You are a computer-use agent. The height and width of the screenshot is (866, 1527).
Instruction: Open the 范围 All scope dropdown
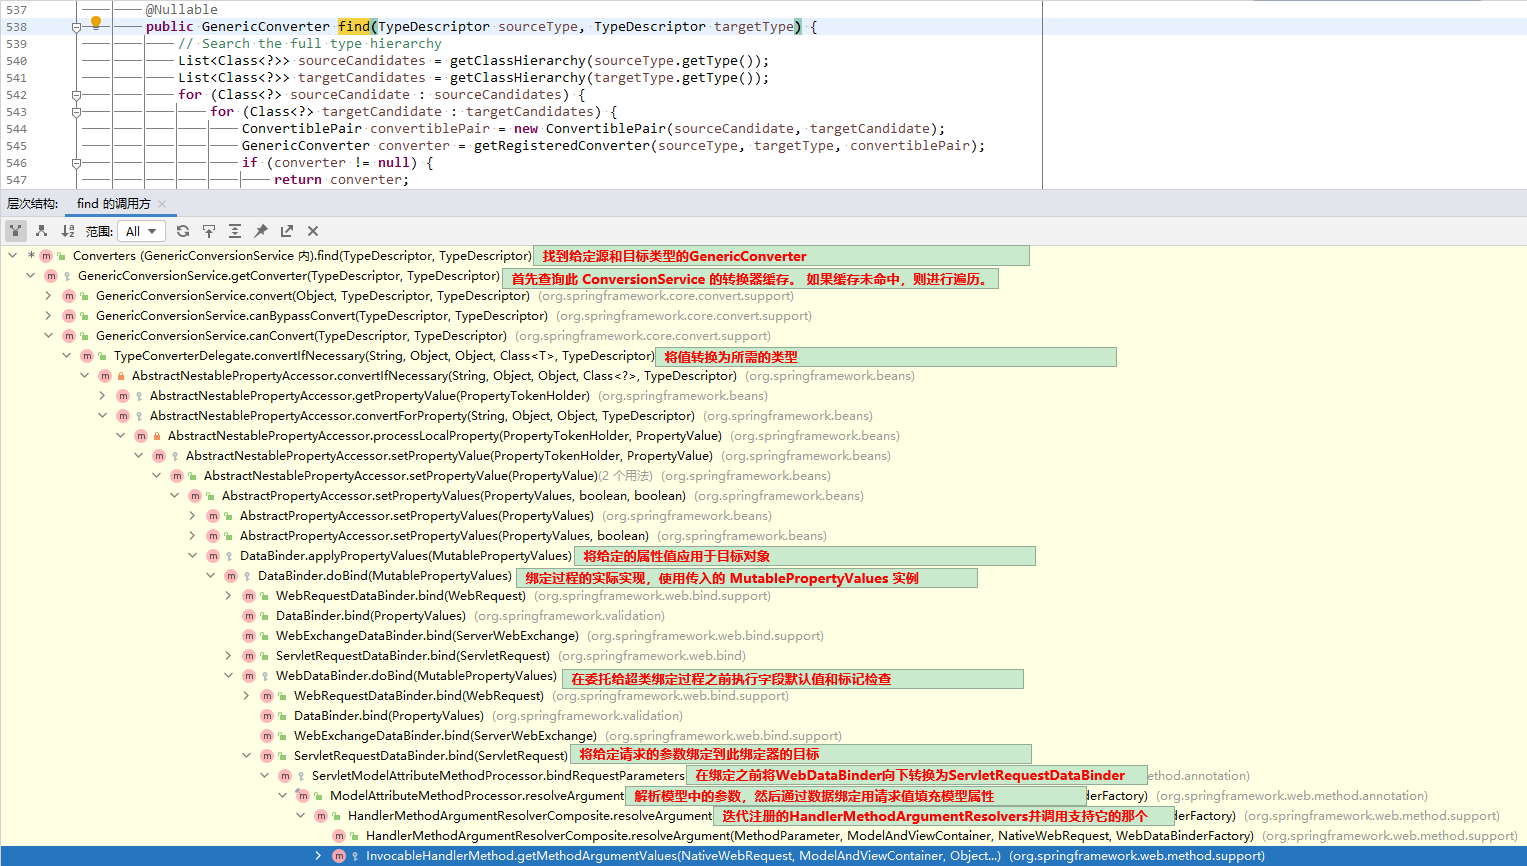(141, 231)
